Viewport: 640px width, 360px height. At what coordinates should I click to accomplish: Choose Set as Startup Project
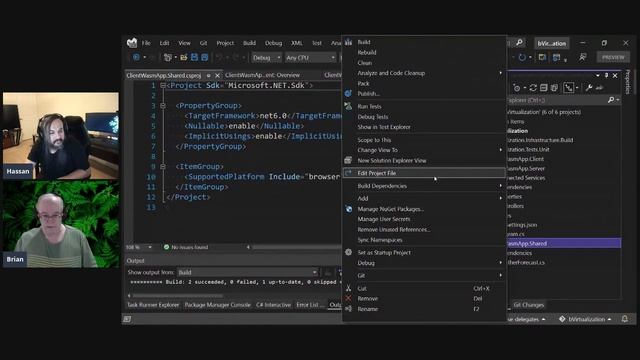(424, 252)
